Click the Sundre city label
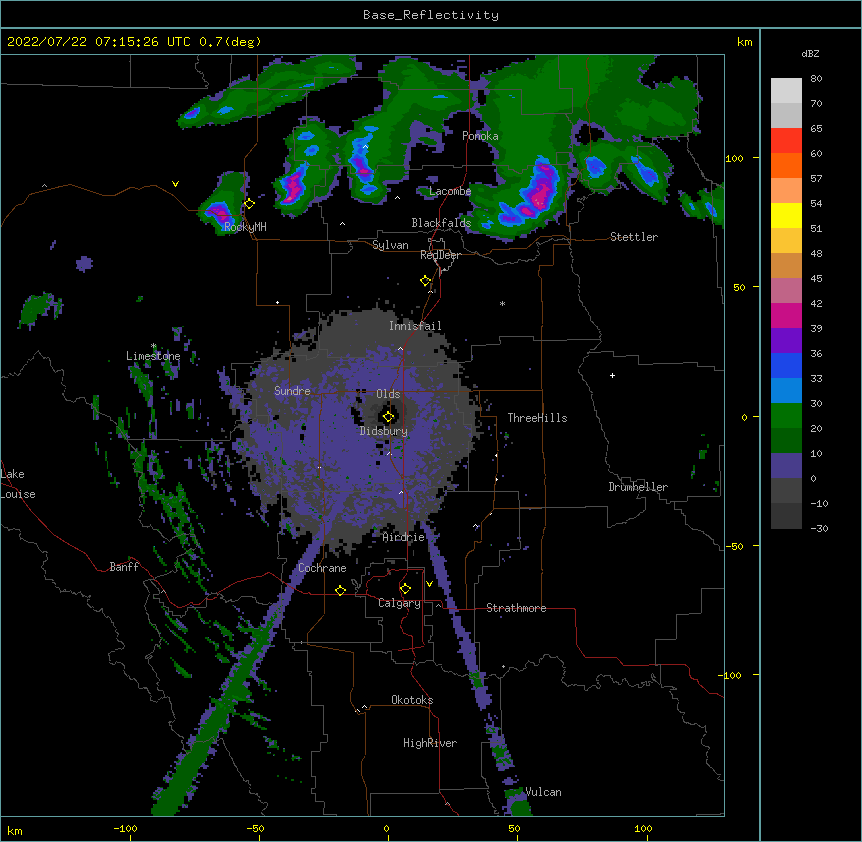Screen dimensions: 862x842 (x=292, y=391)
